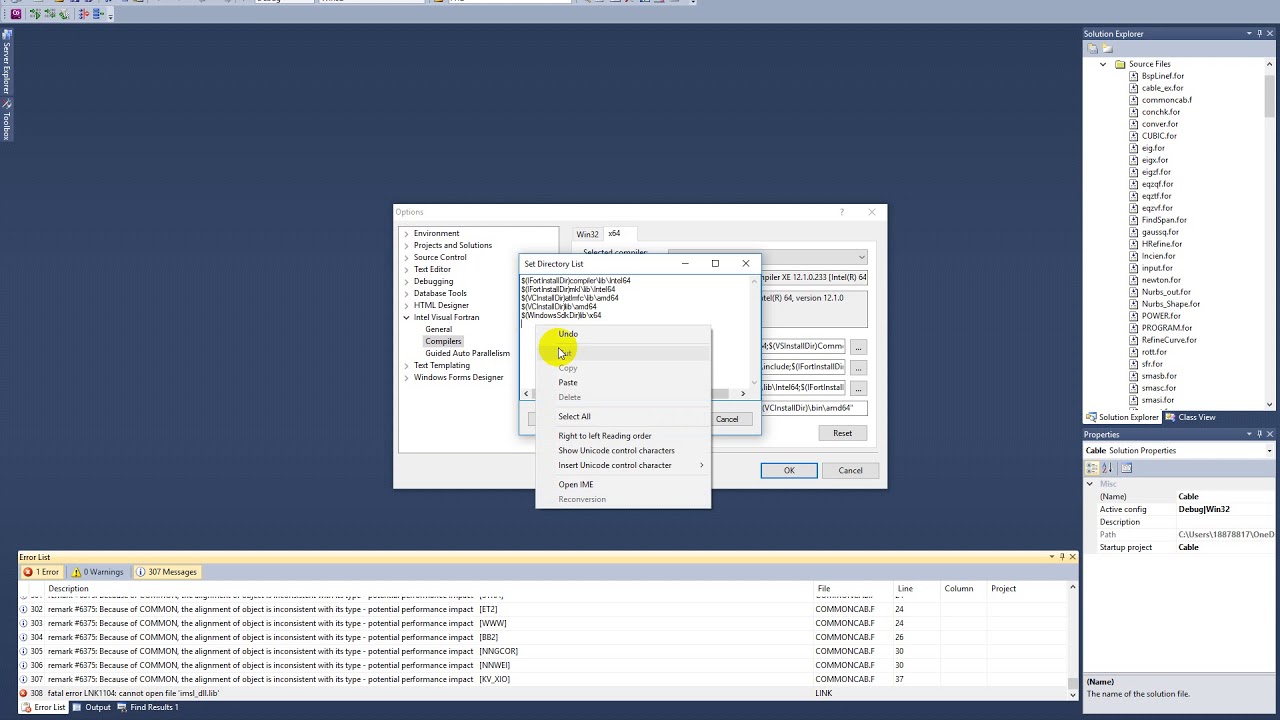1280x720 pixels.
Task: Click the info icon on remark row 302
Action: 24,609
